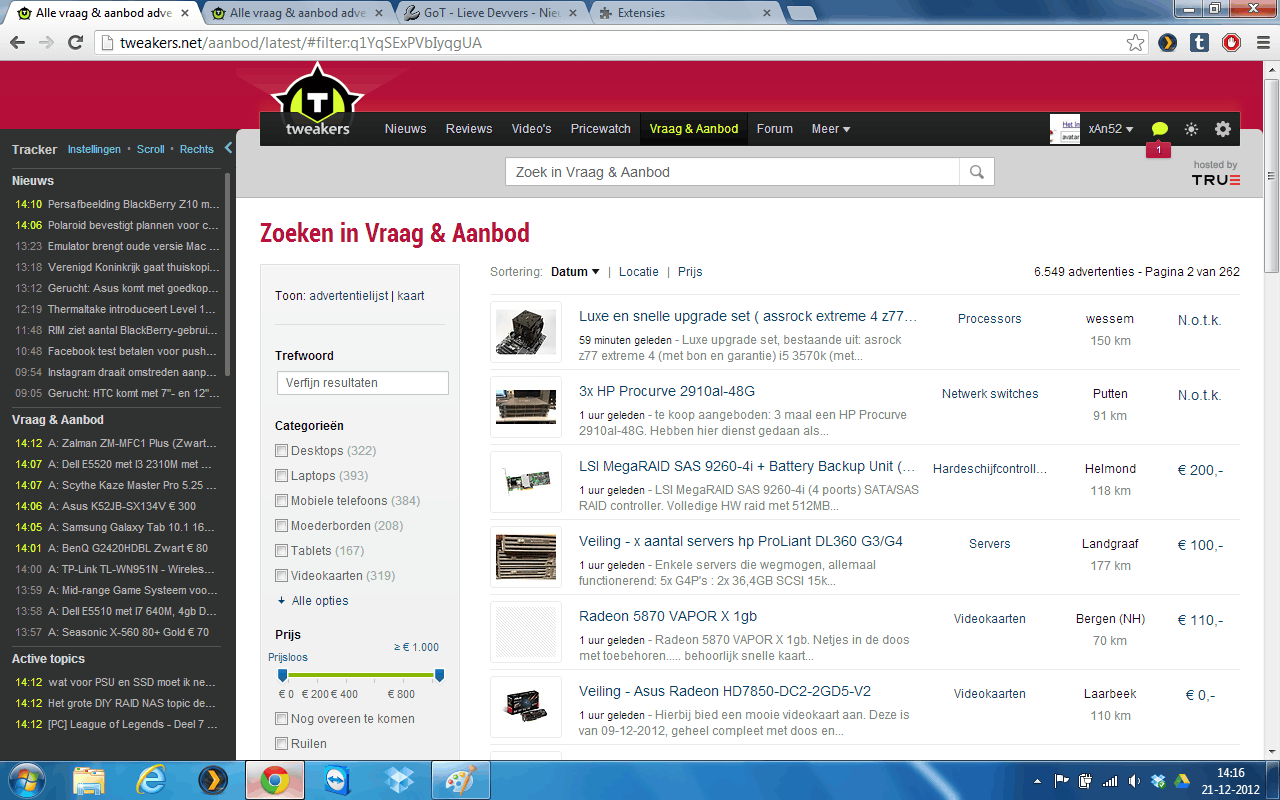
Task: Open the notifications speech bubble icon
Action: (x=1159, y=129)
